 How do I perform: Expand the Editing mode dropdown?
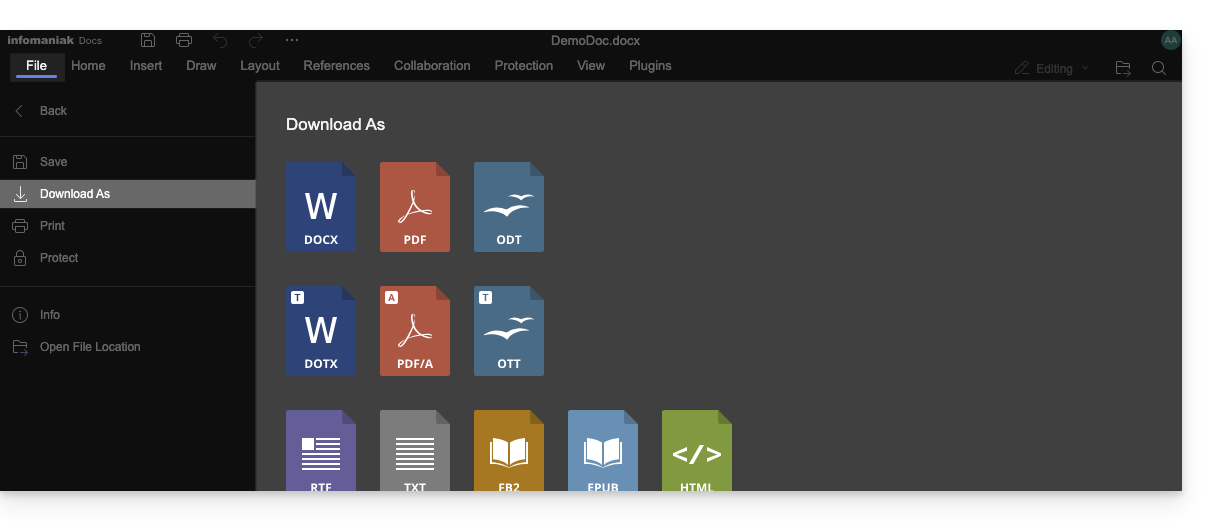click(x=1052, y=68)
